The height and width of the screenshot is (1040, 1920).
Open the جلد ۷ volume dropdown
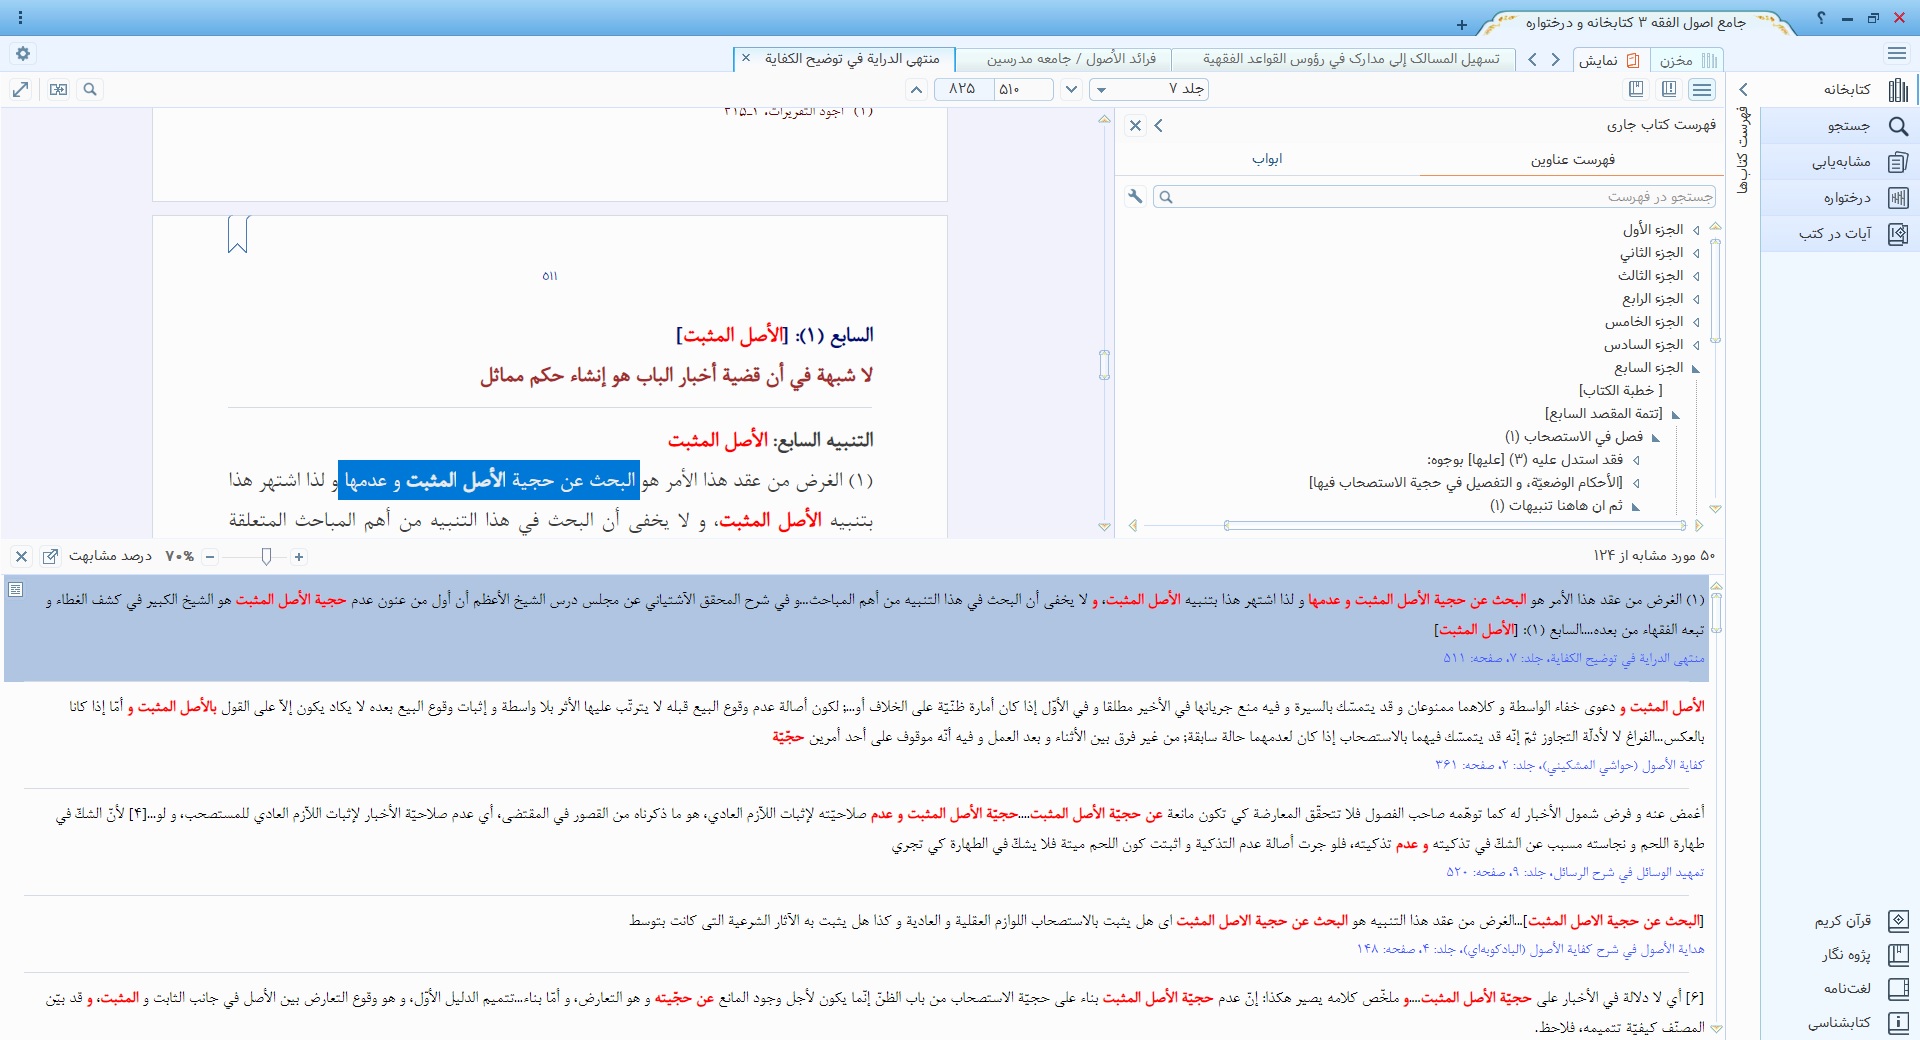[x=1150, y=89]
